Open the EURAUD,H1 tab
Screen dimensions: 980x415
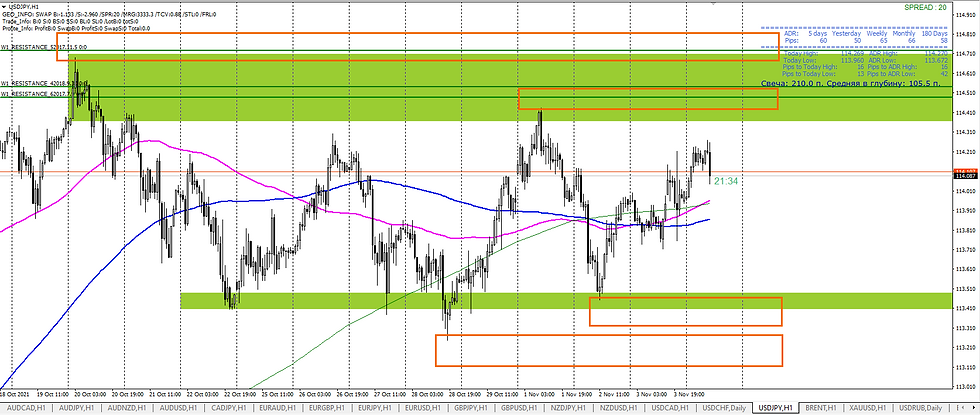(280, 408)
